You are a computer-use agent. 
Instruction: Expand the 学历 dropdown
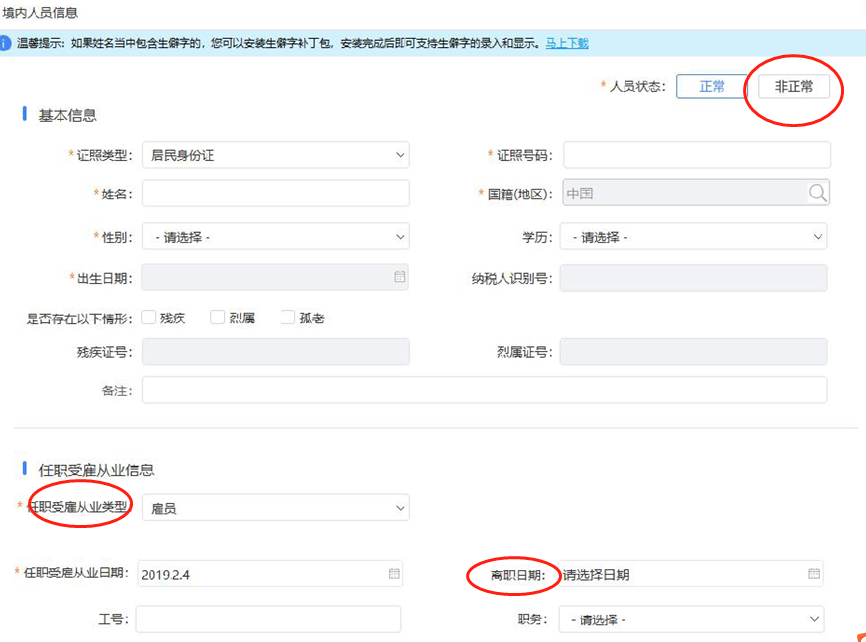[x=694, y=237]
